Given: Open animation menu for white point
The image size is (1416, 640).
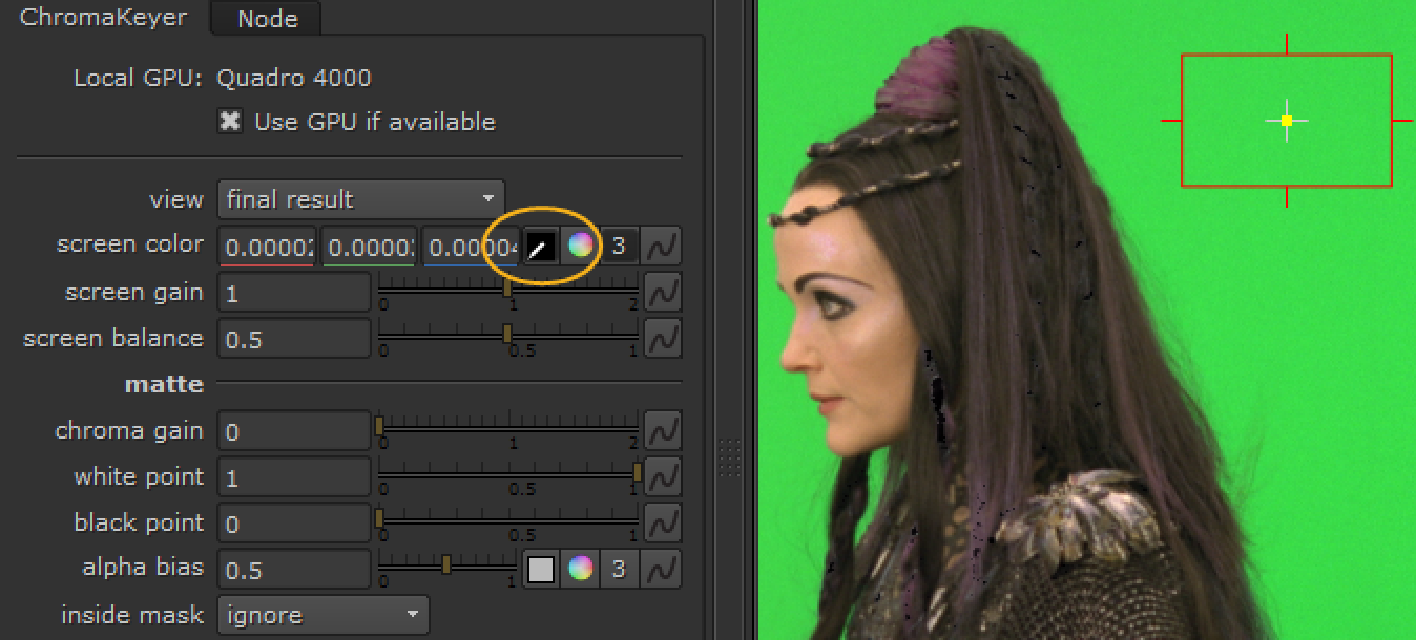Looking at the screenshot, I should pyautogui.click(x=661, y=477).
